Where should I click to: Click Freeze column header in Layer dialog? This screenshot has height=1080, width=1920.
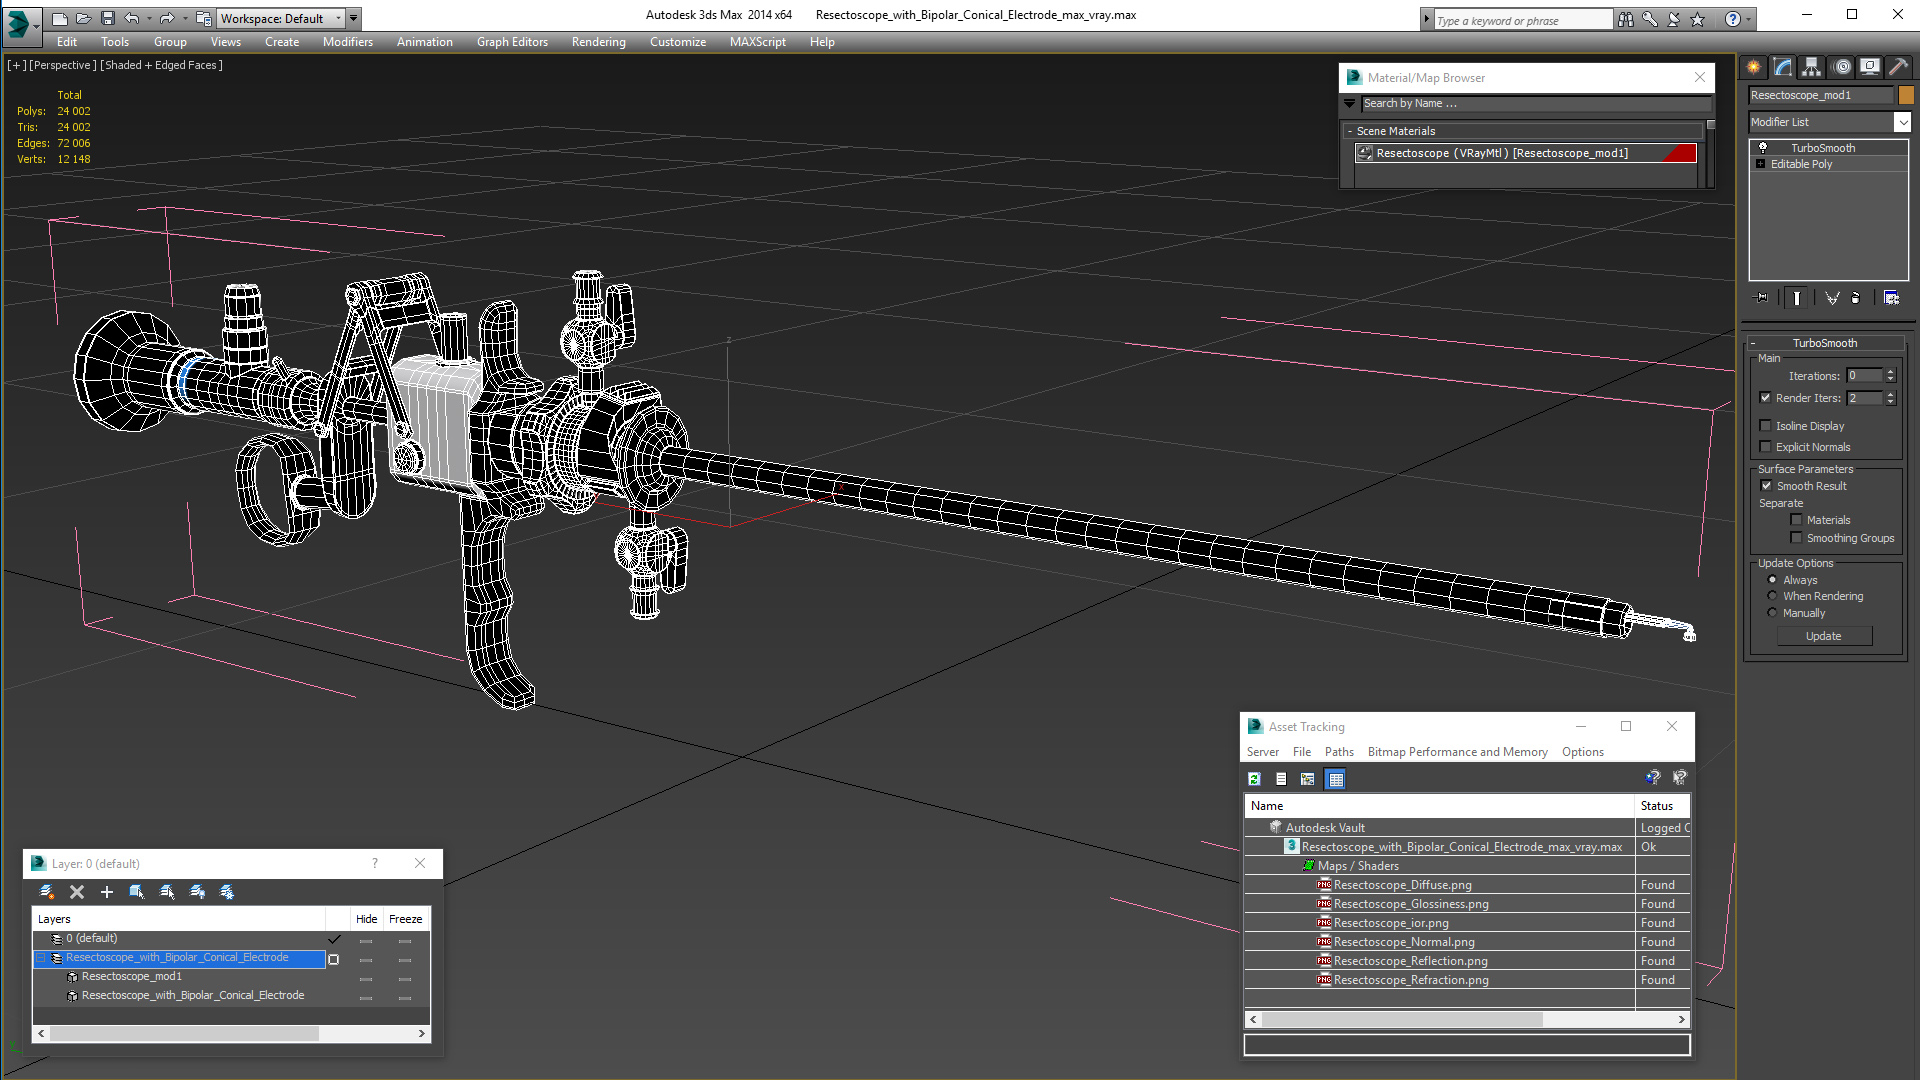pos(405,919)
